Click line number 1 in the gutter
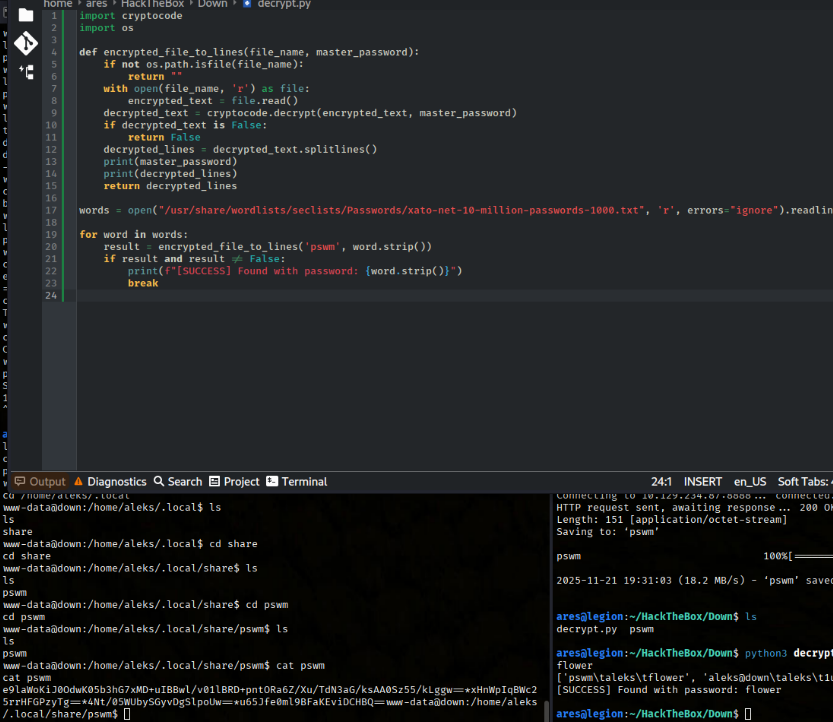 click(54, 15)
